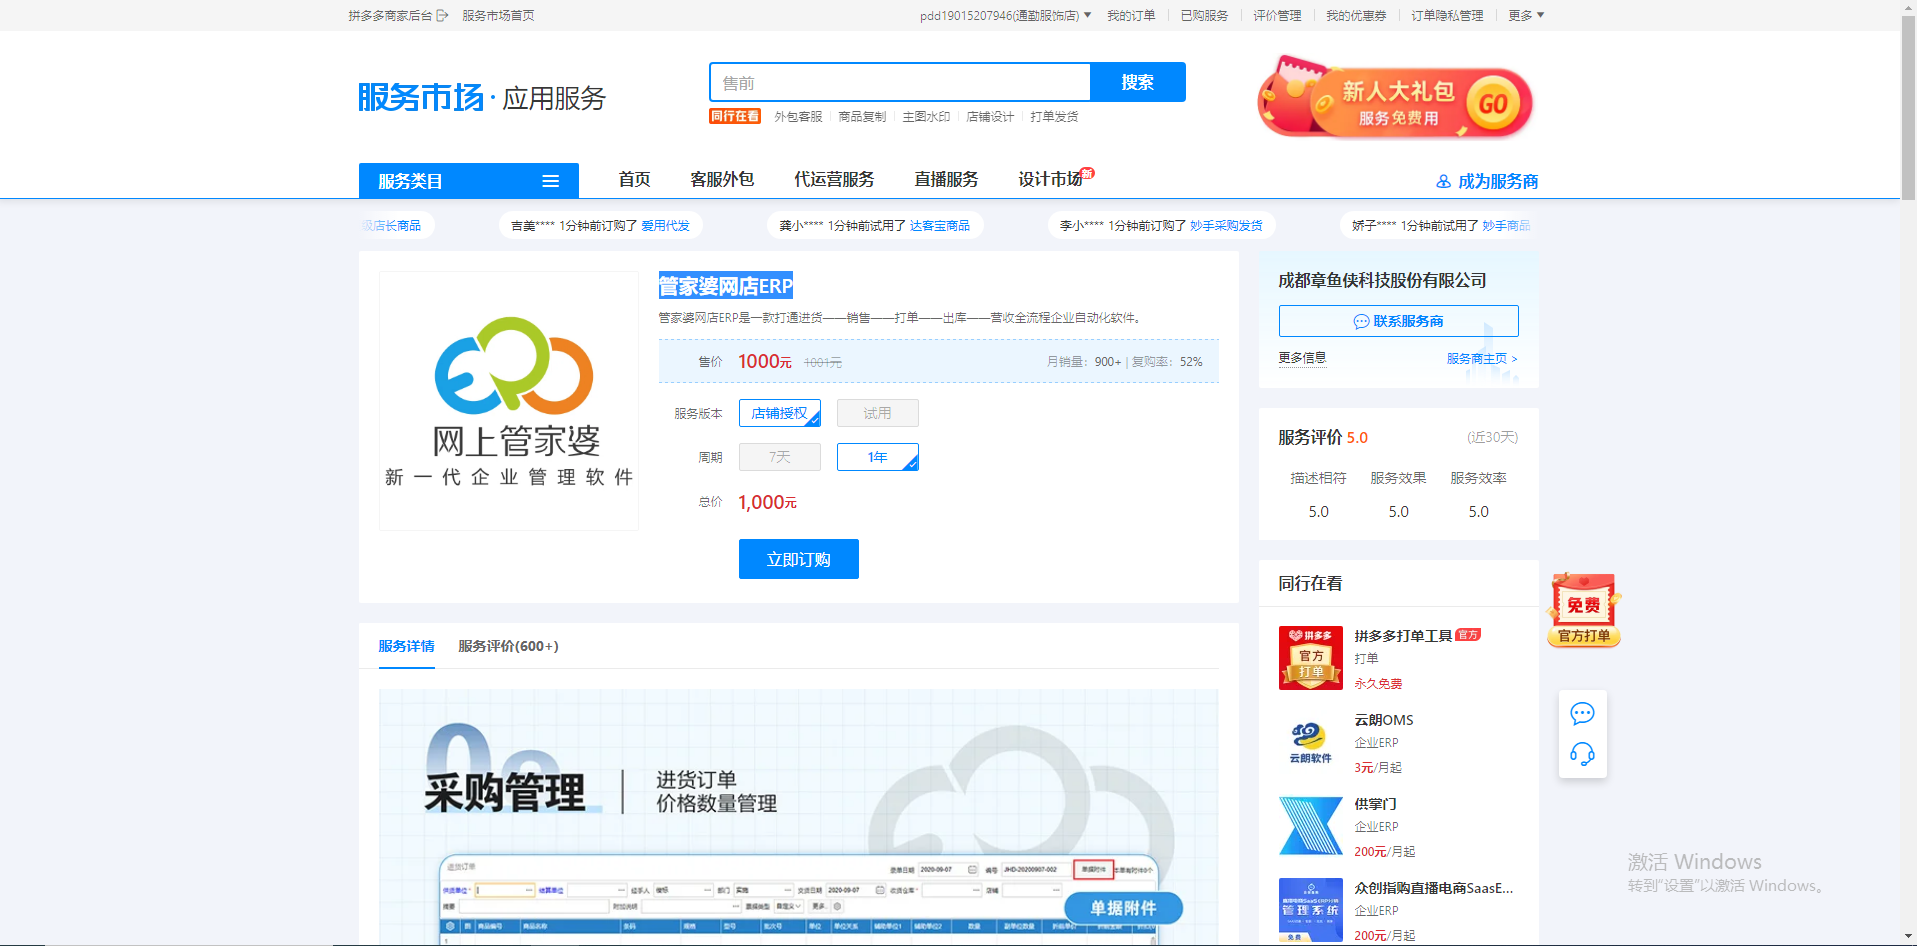This screenshot has height=946, width=1917.
Task: Open the 云朗OMS listing title
Action: point(1384,720)
